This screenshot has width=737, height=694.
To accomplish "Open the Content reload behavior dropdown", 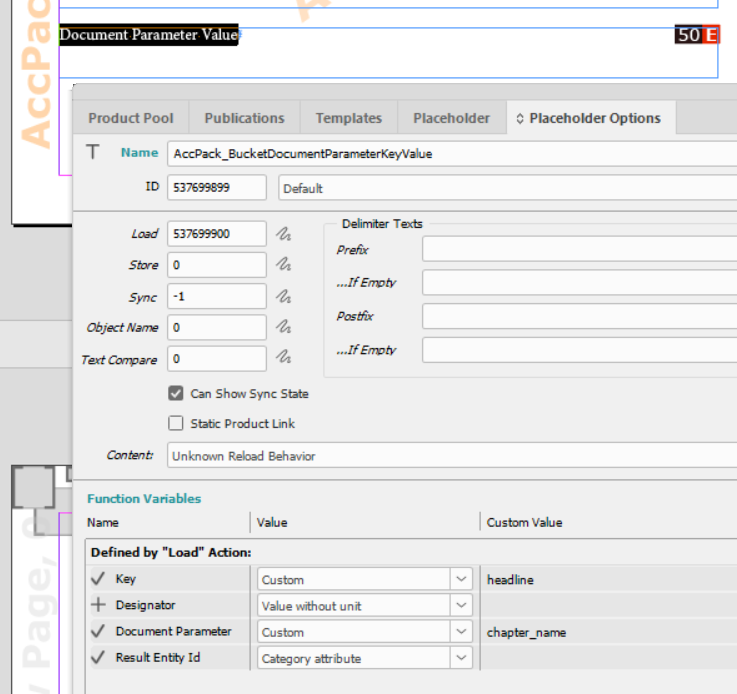I will [452, 455].
